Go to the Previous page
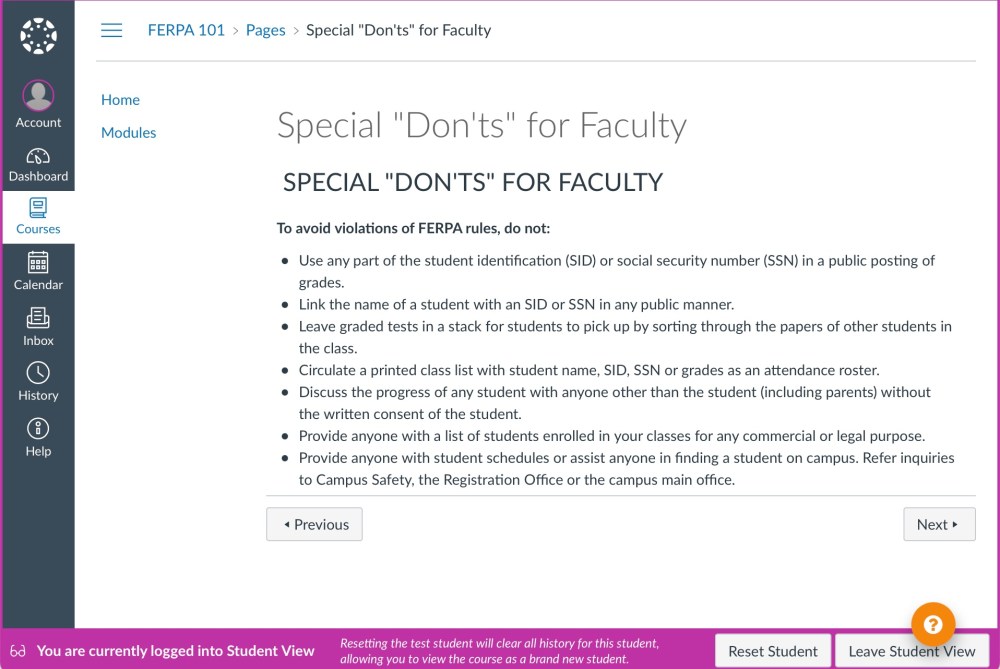 pos(314,524)
